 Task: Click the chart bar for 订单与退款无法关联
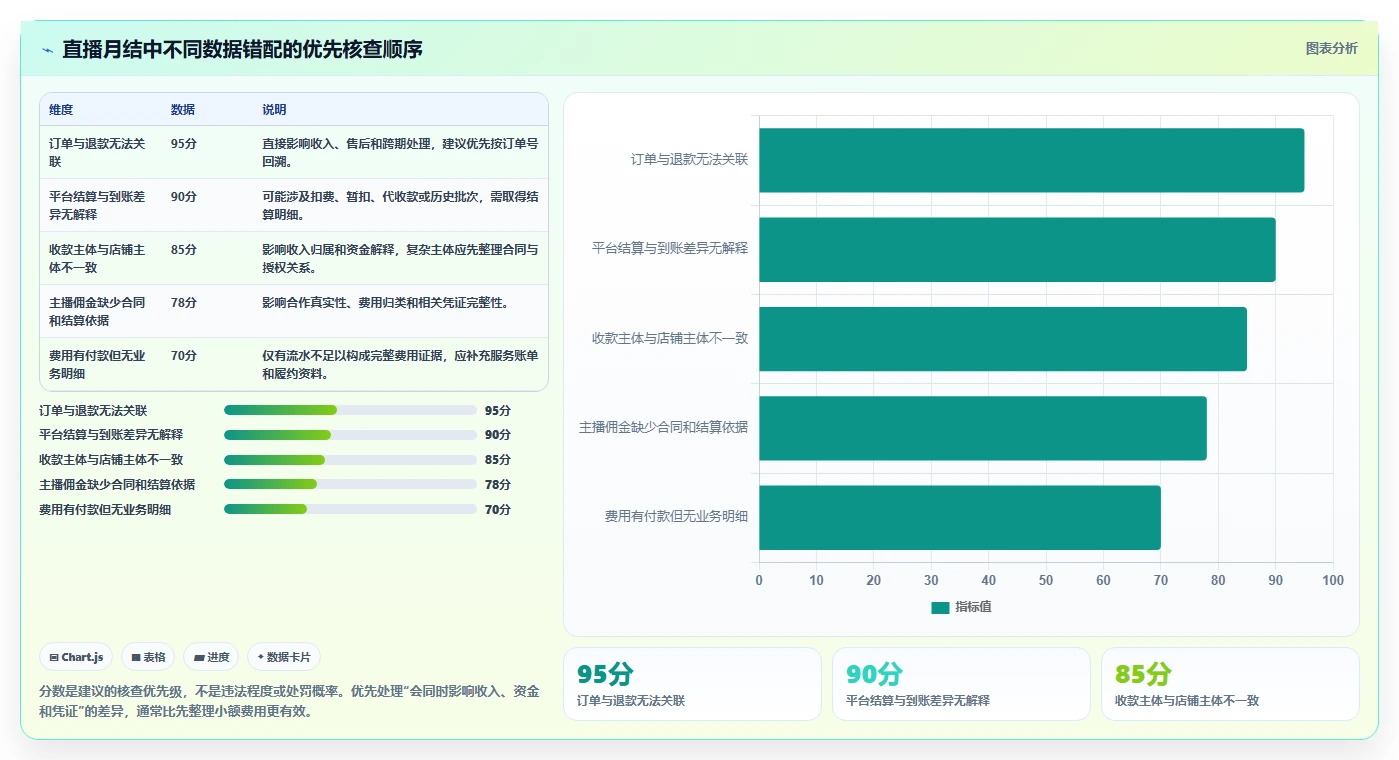1031,160
